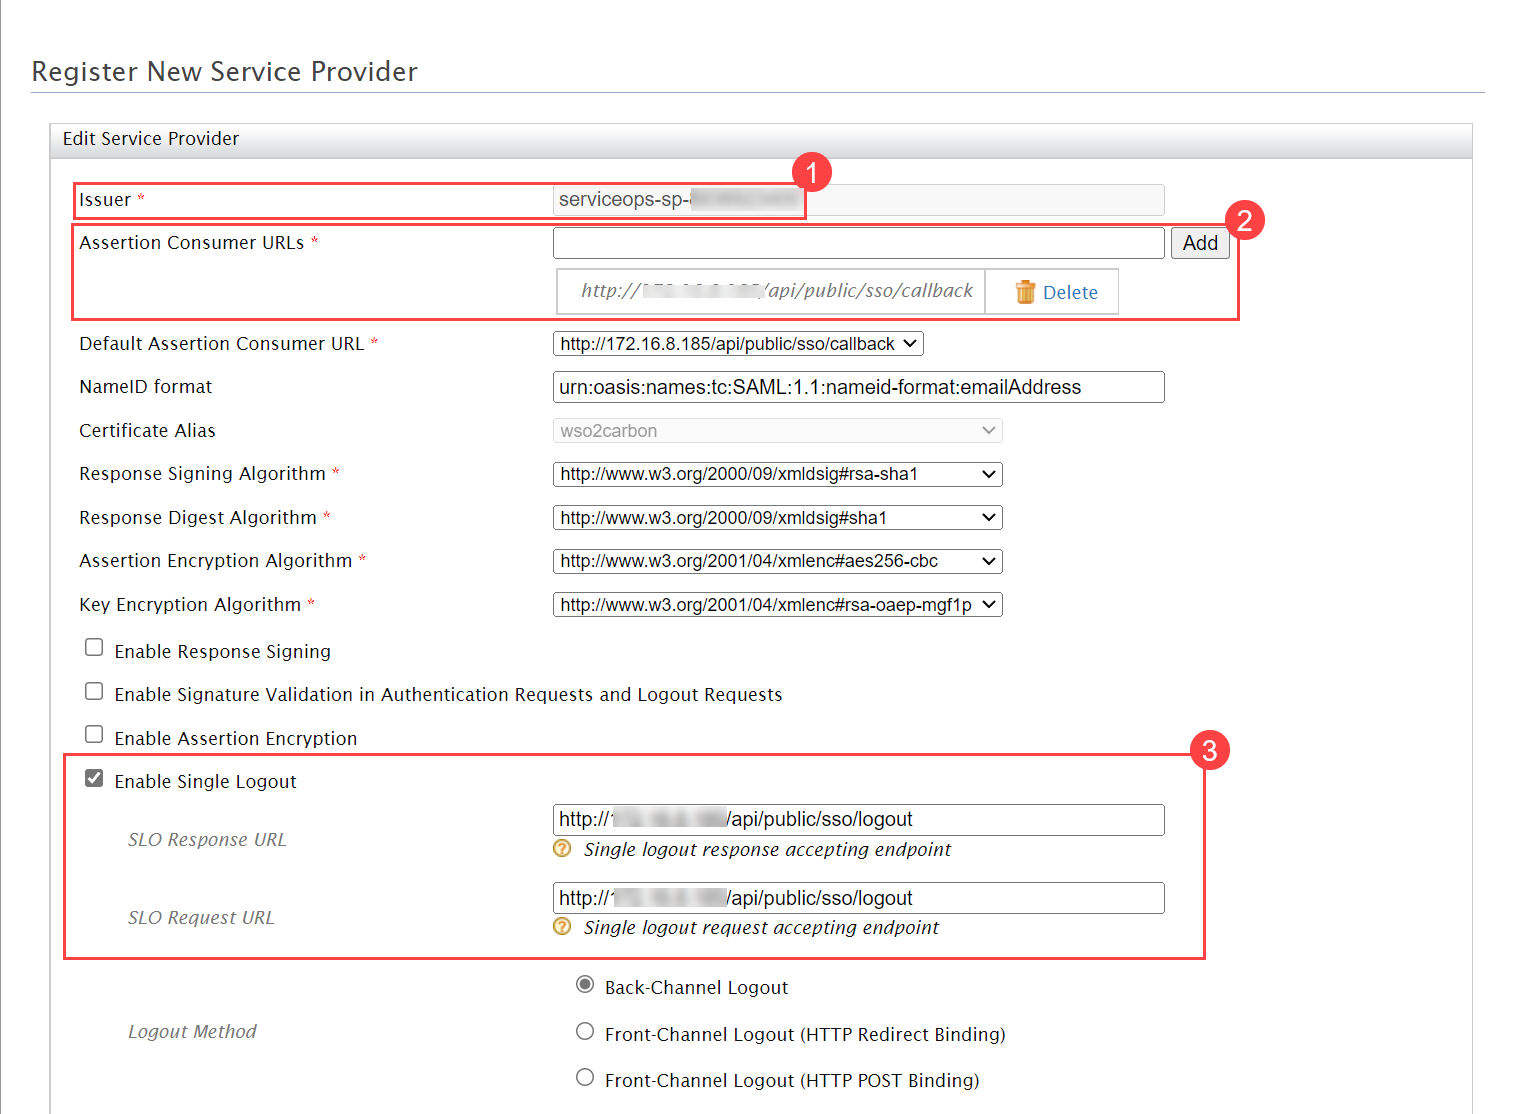The width and height of the screenshot is (1514, 1114).
Task: Click the trash icon to delete callback URL
Action: point(1025,291)
